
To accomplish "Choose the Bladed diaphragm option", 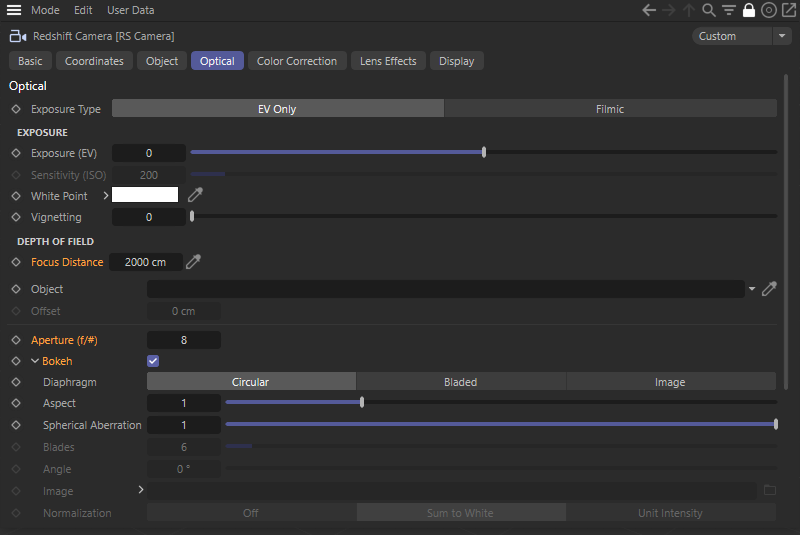I will [x=460, y=382].
